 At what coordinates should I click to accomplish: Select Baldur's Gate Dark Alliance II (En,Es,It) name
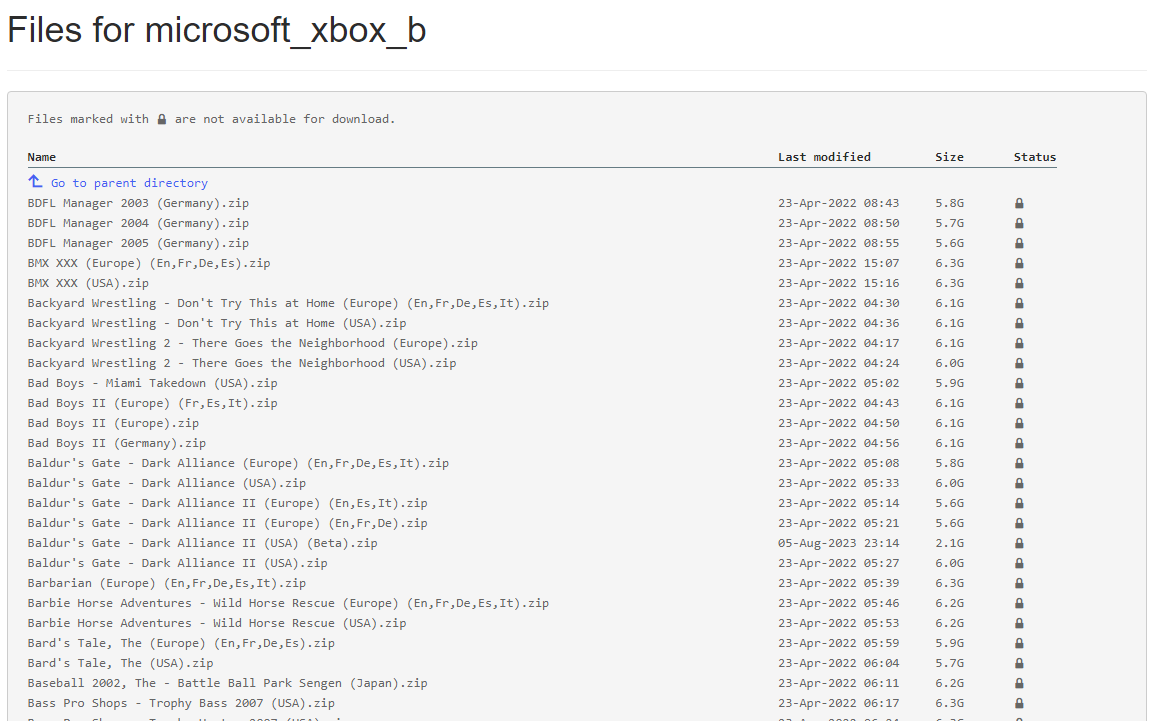pos(228,503)
